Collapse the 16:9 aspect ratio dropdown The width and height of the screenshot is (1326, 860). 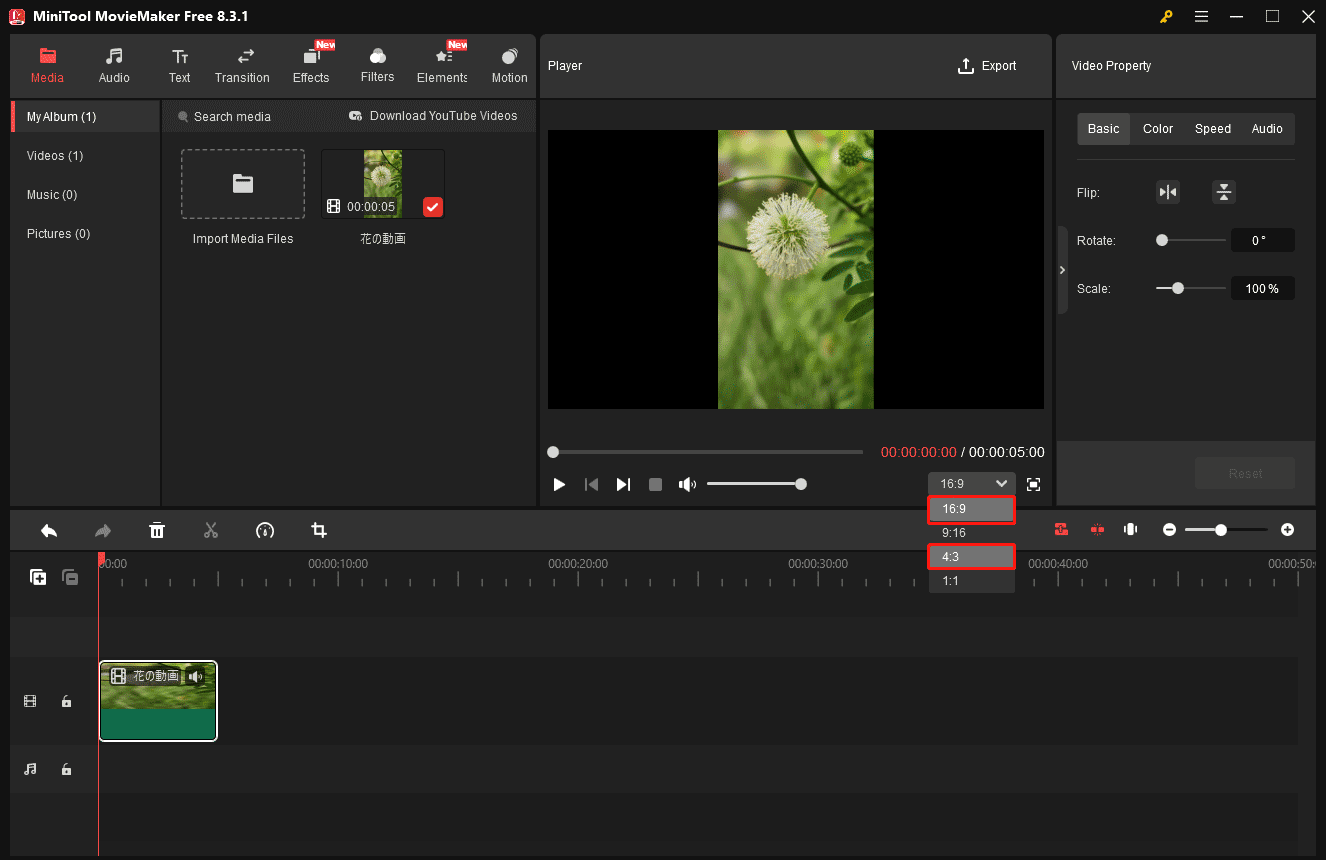point(971,484)
